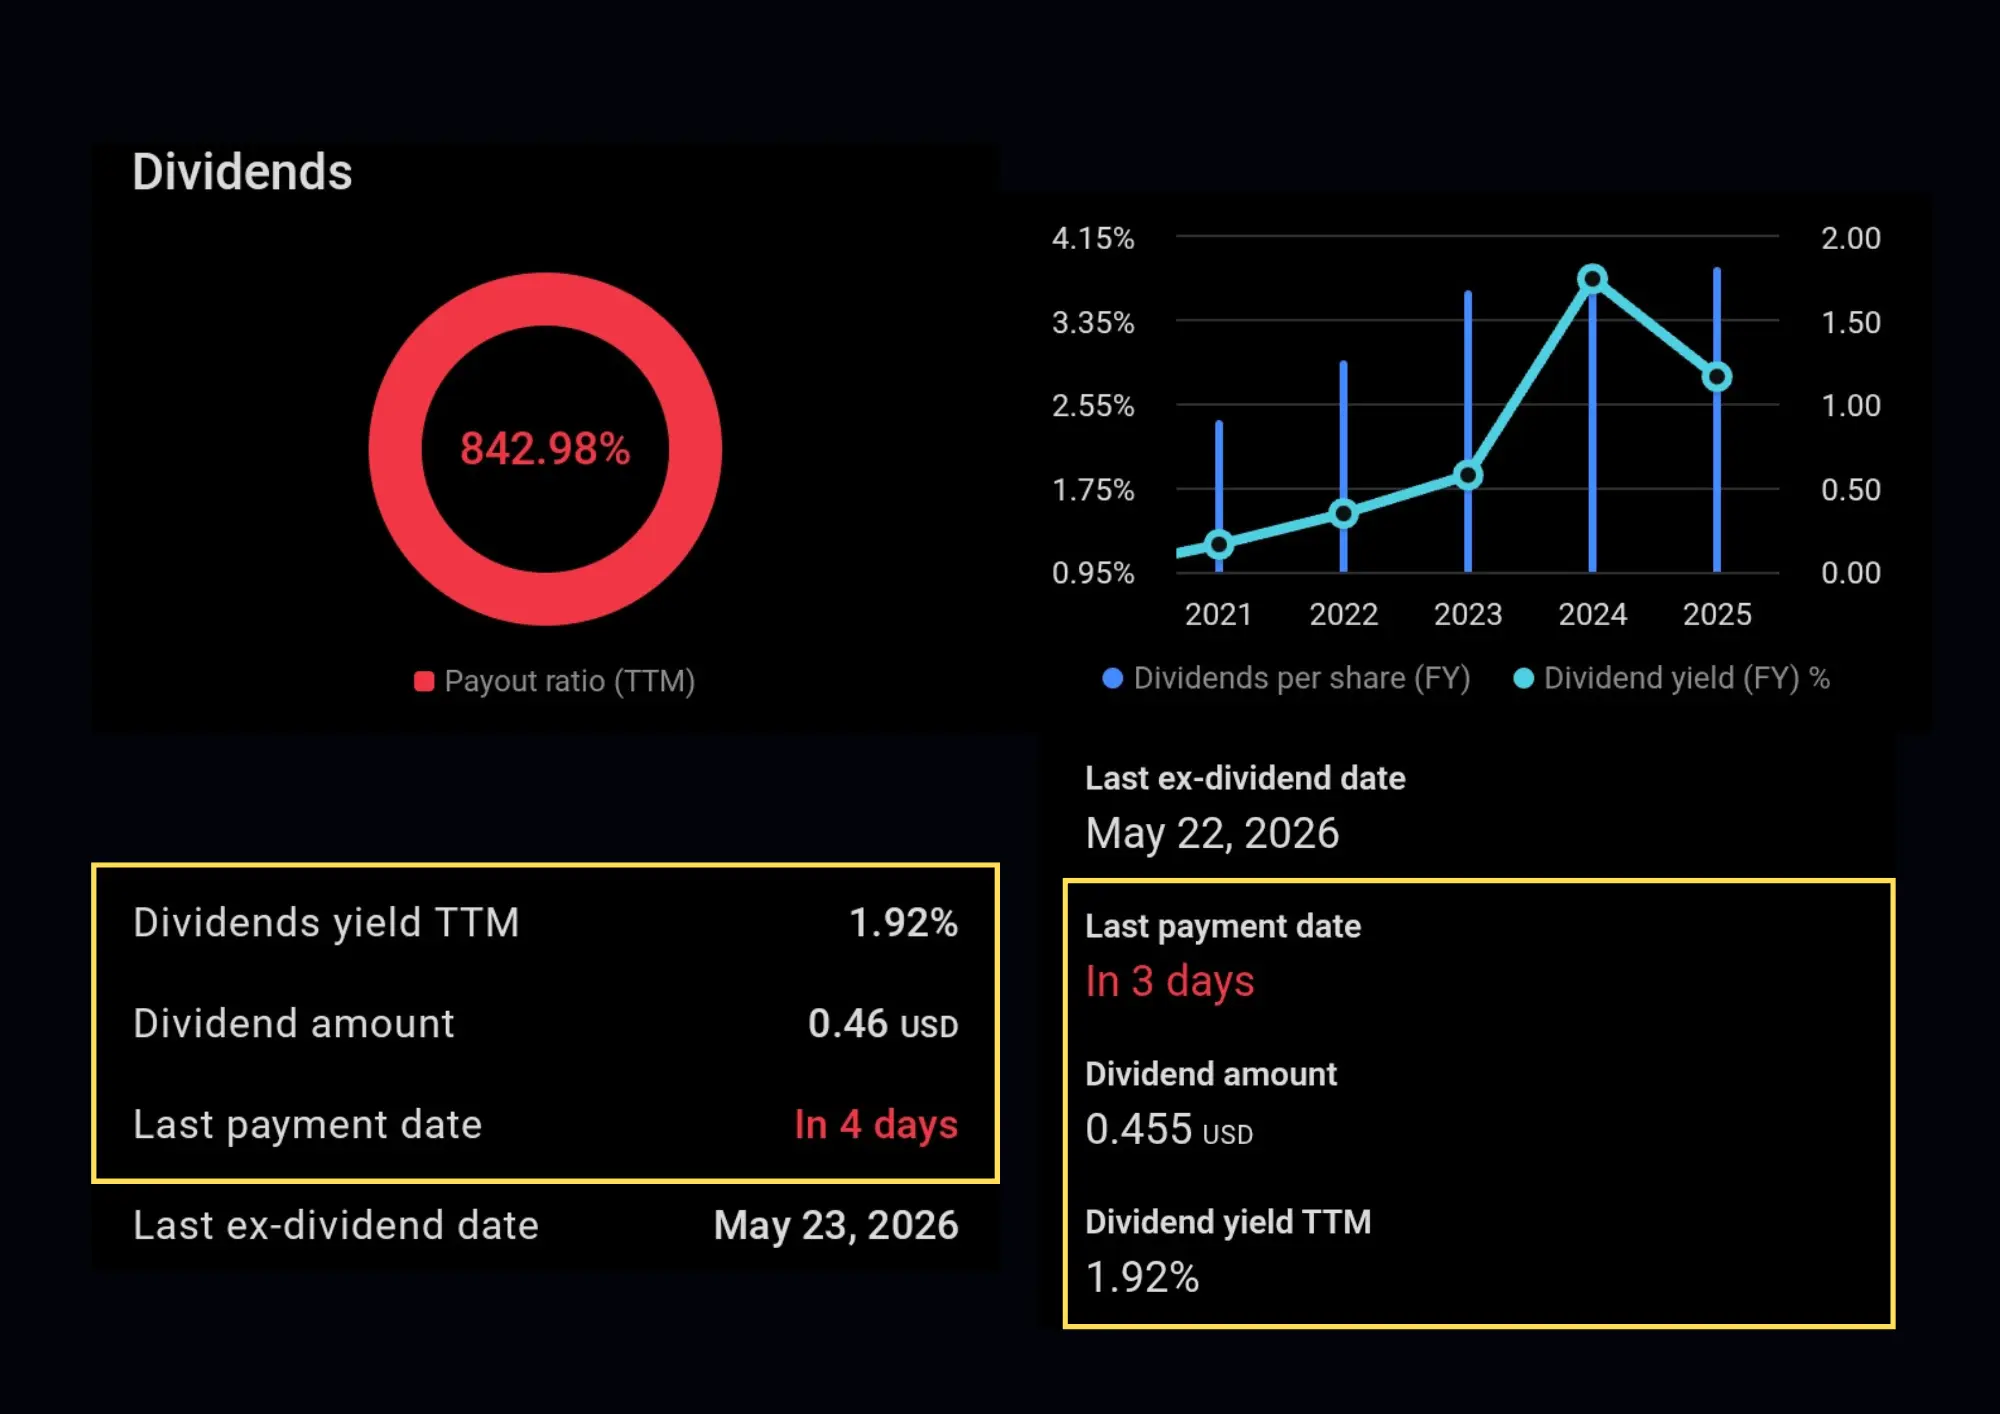Viewport: 2000px width, 1414px height.
Task: Click the 2024 year axis label
Action: [1592, 614]
